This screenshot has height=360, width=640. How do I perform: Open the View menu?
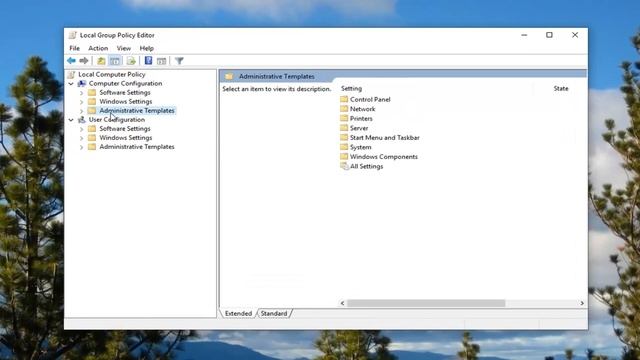pyautogui.click(x=124, y=48)
